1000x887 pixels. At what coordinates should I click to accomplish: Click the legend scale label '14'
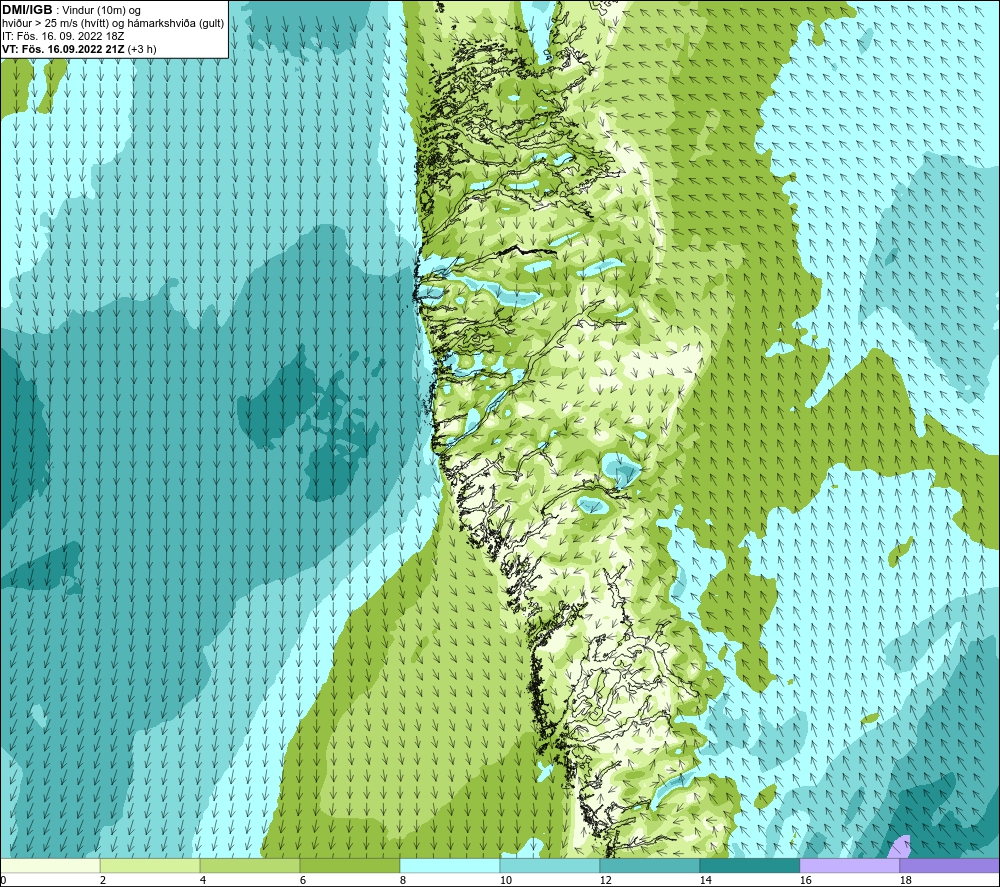click(x=705, y=880)
